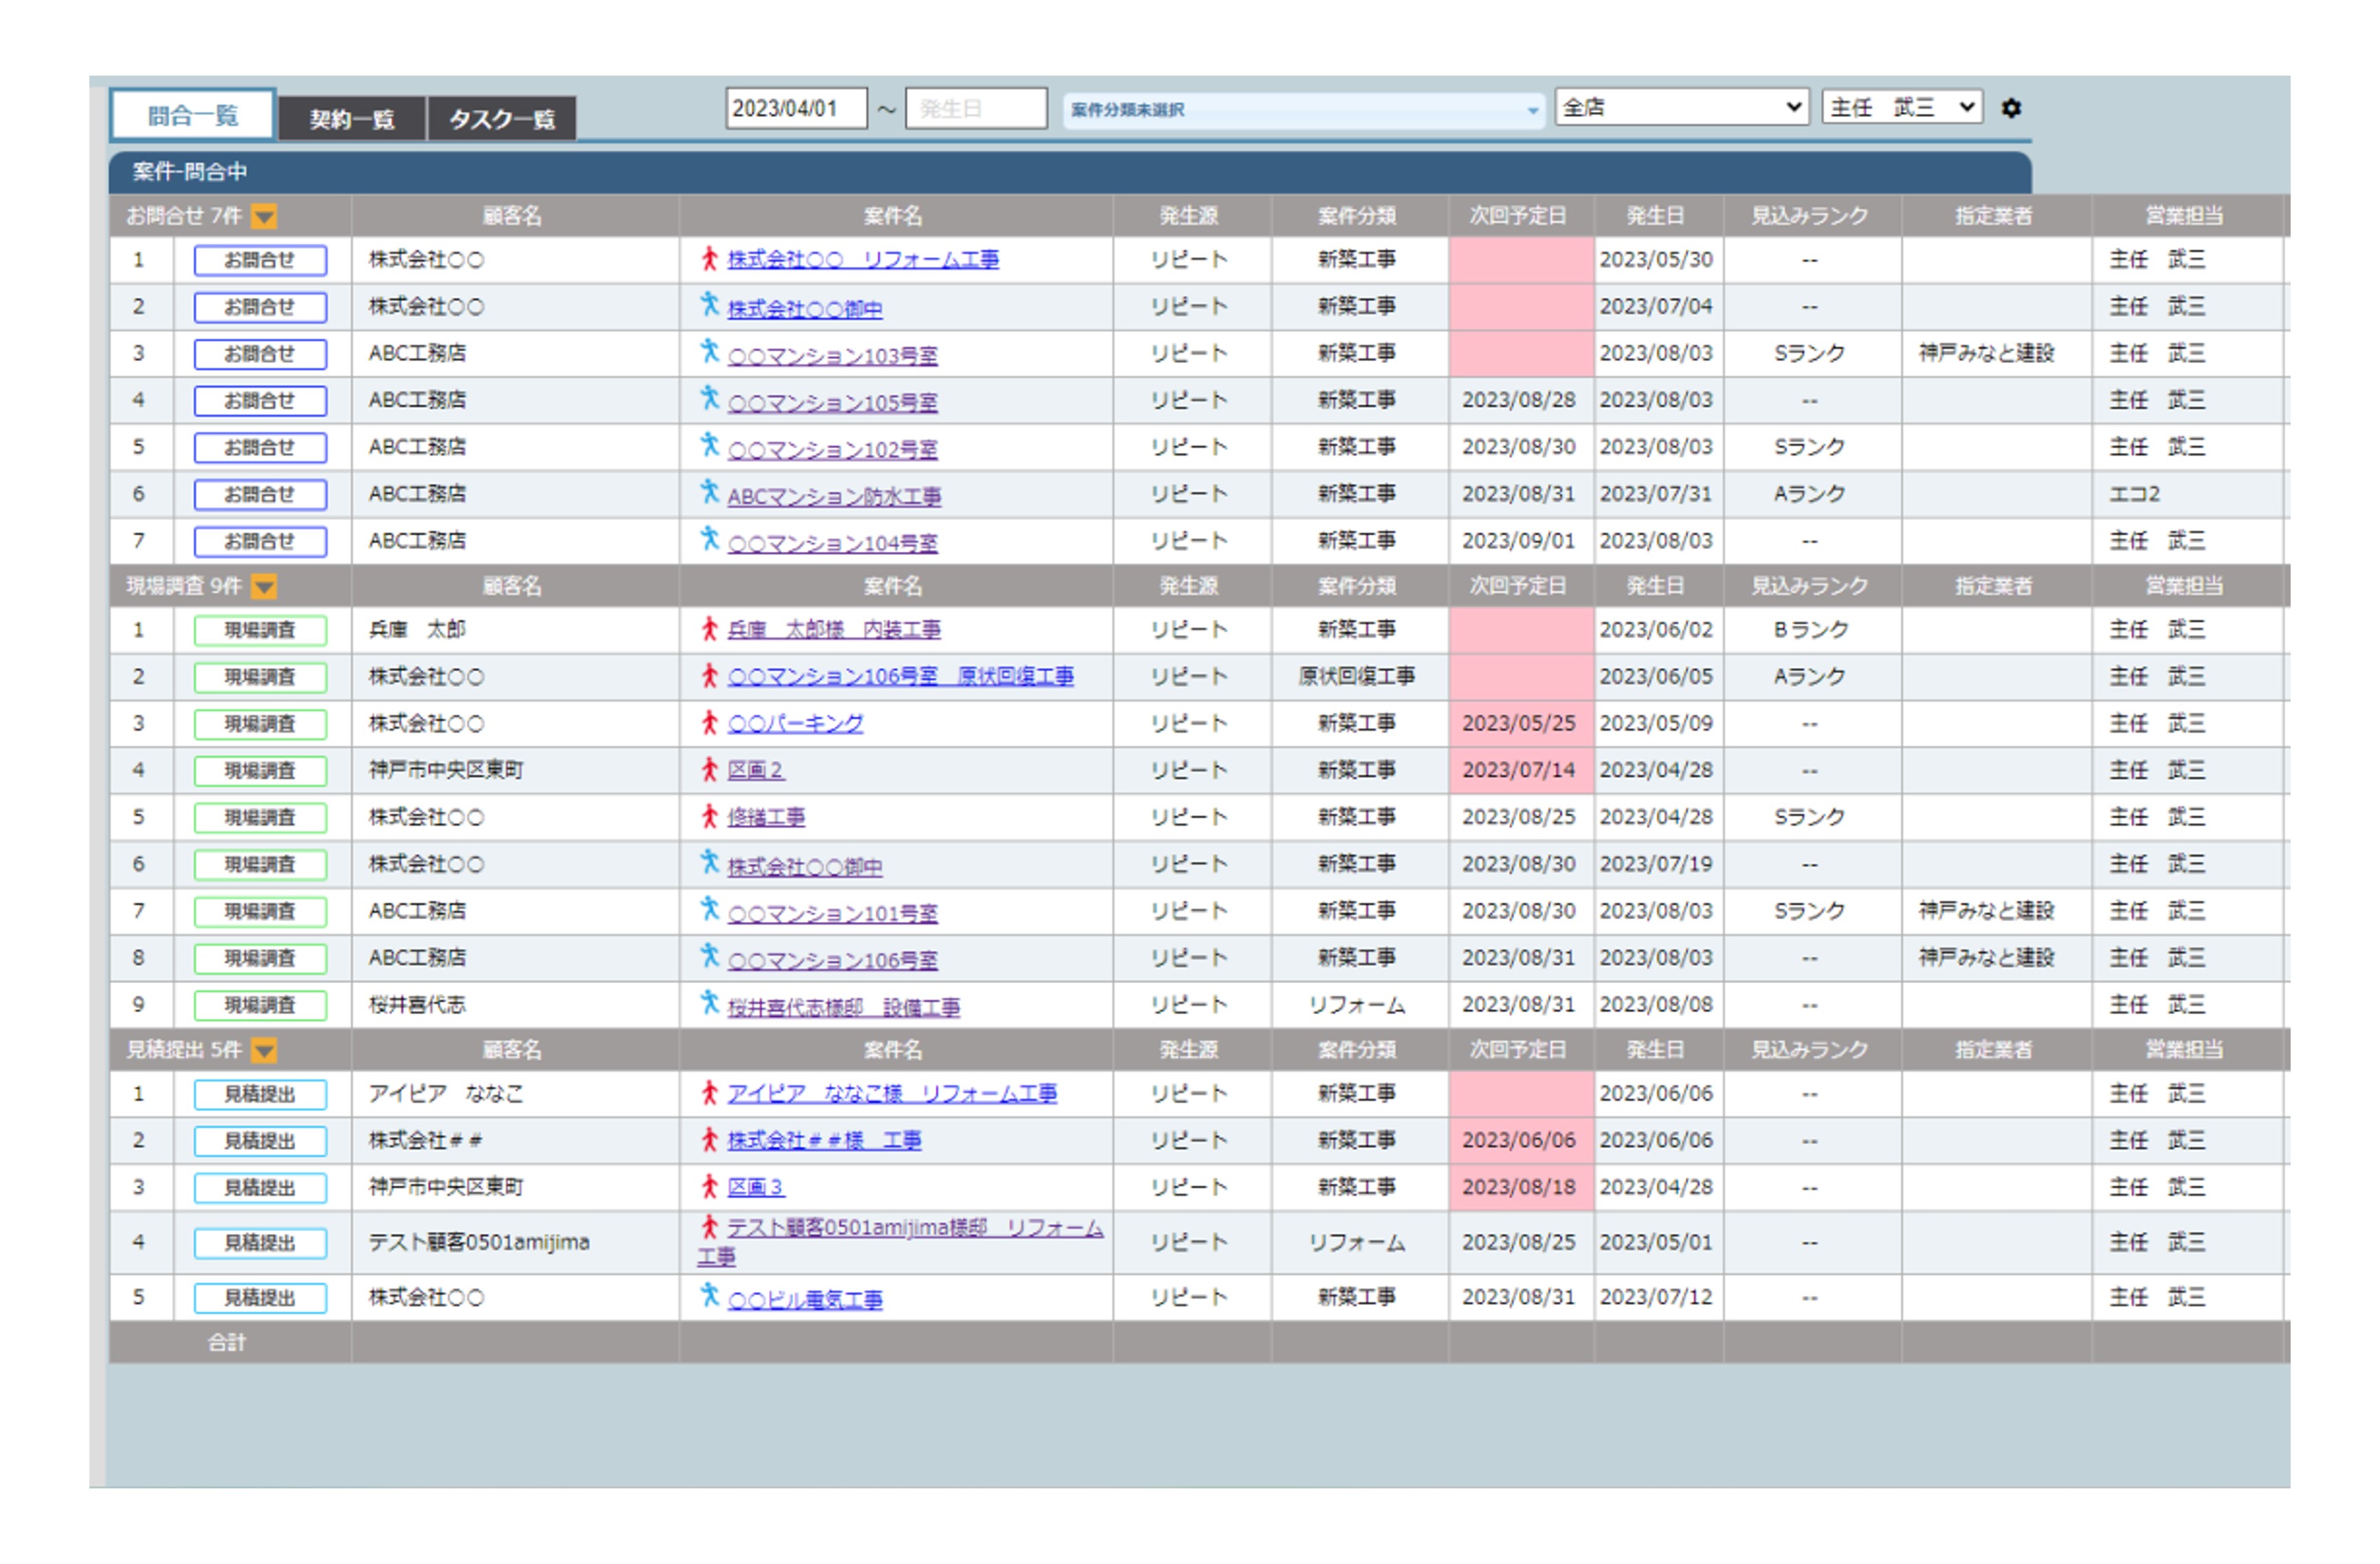Click the empty 発生日 end date field
2380x1564 pixels.
pos(976,108)
